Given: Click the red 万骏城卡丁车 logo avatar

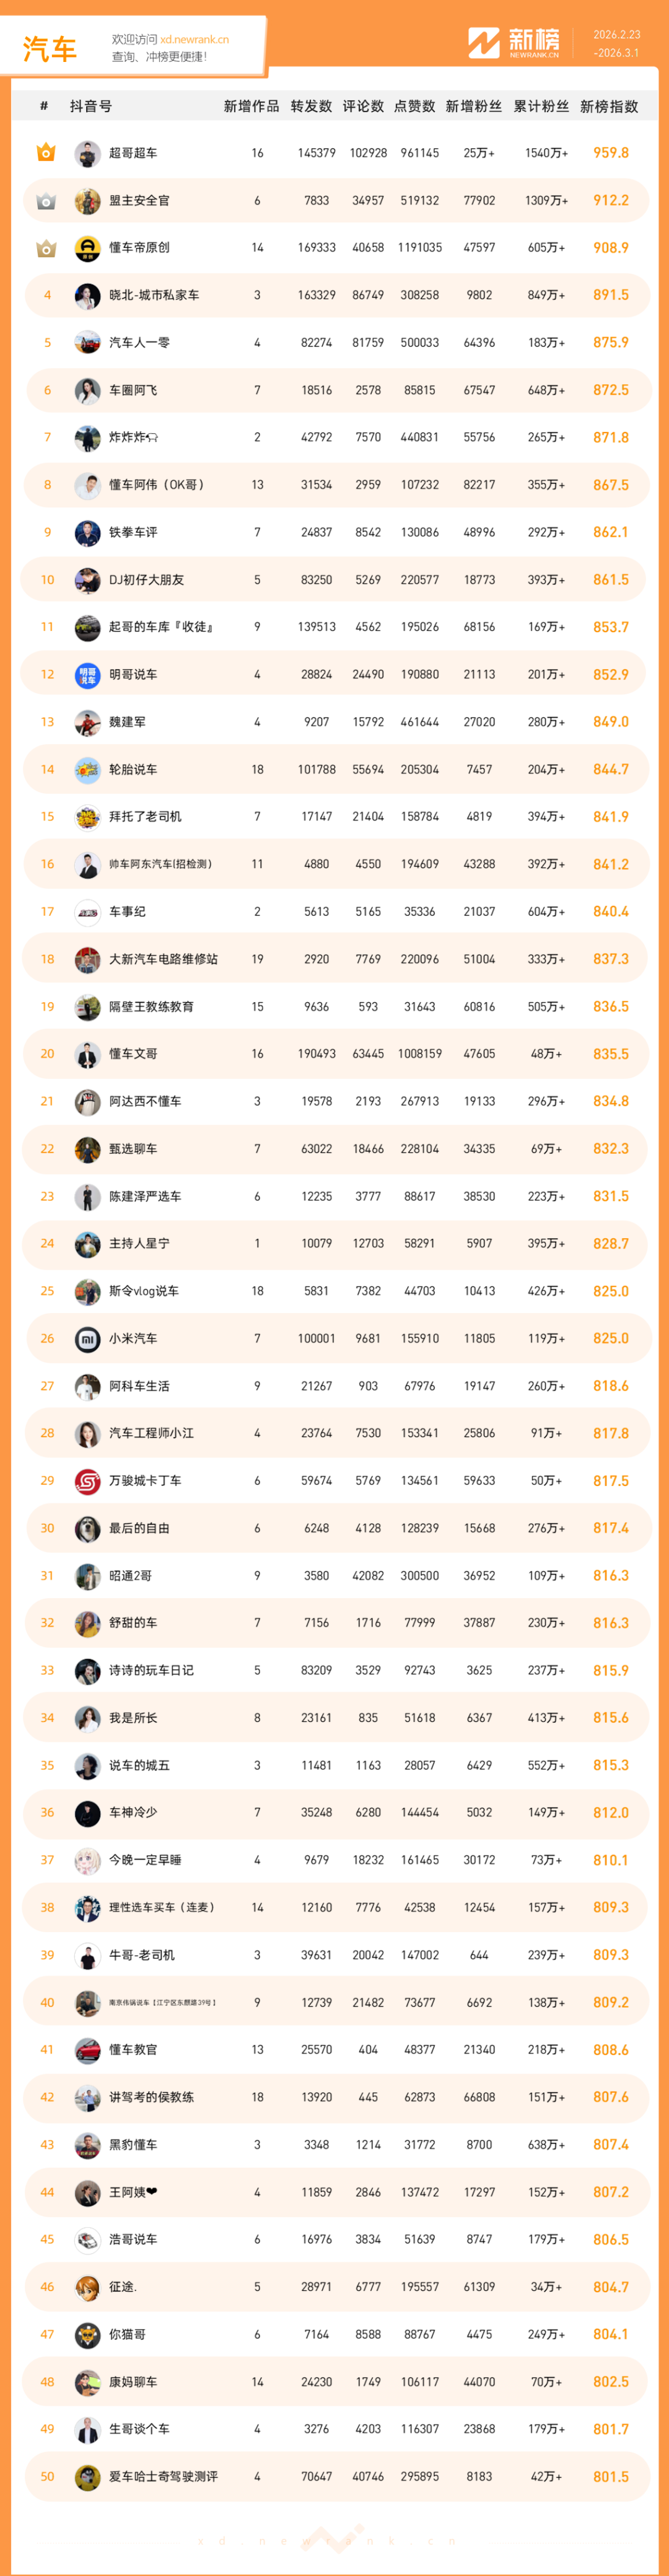Looking at the screenshot, I should tap(88, 1481).
